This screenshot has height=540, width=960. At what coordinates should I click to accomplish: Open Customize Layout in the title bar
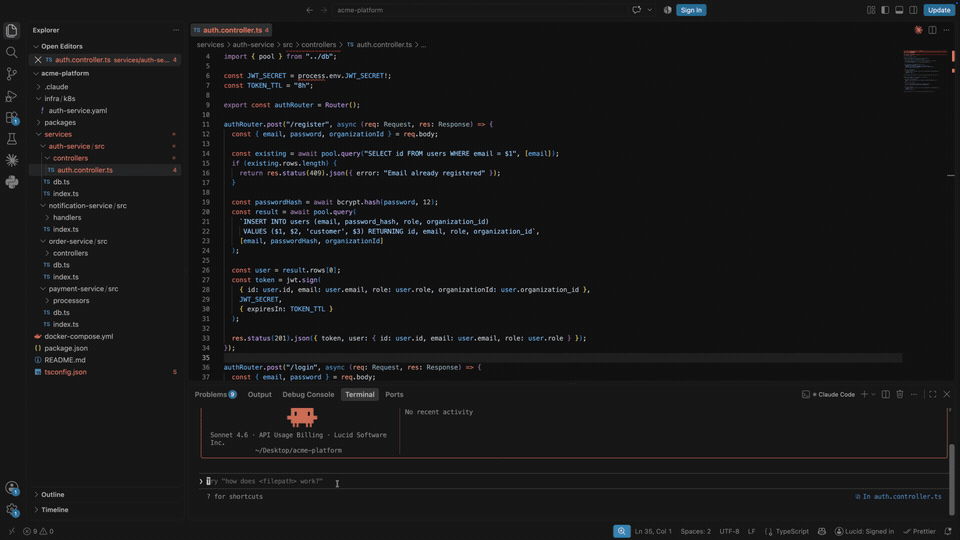coord(871,10)
